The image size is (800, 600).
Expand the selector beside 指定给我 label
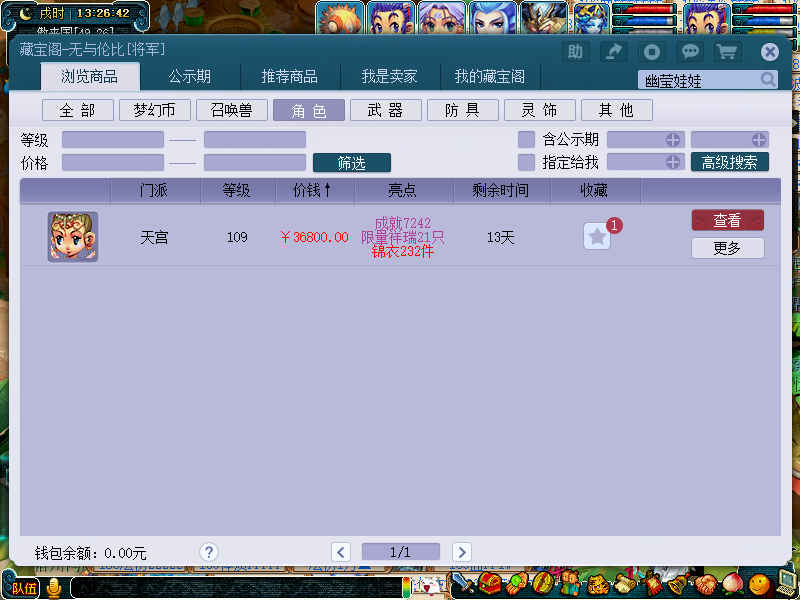pyautogui.click(x=645, y=162)
